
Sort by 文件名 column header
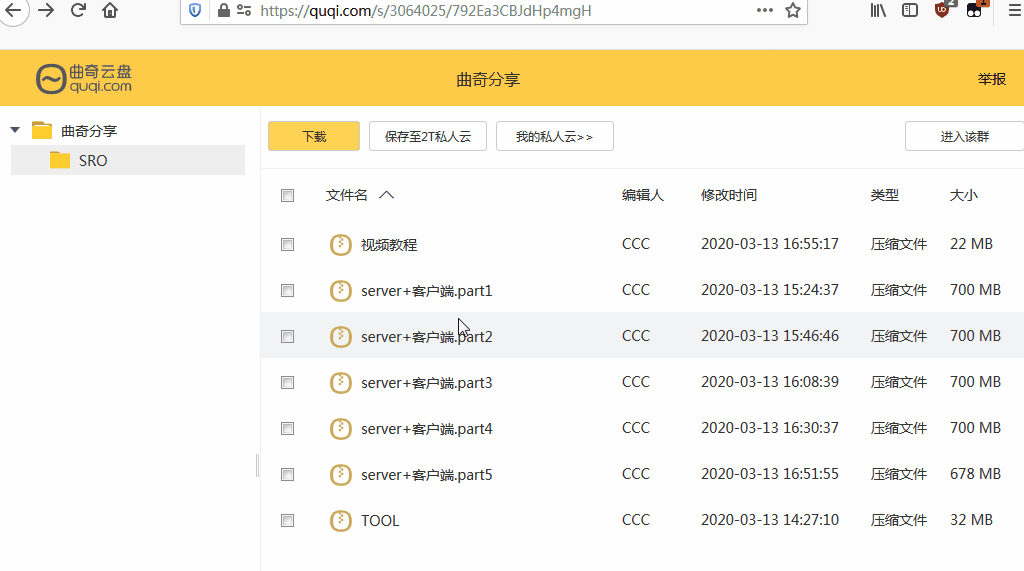[x=347, y=195]
